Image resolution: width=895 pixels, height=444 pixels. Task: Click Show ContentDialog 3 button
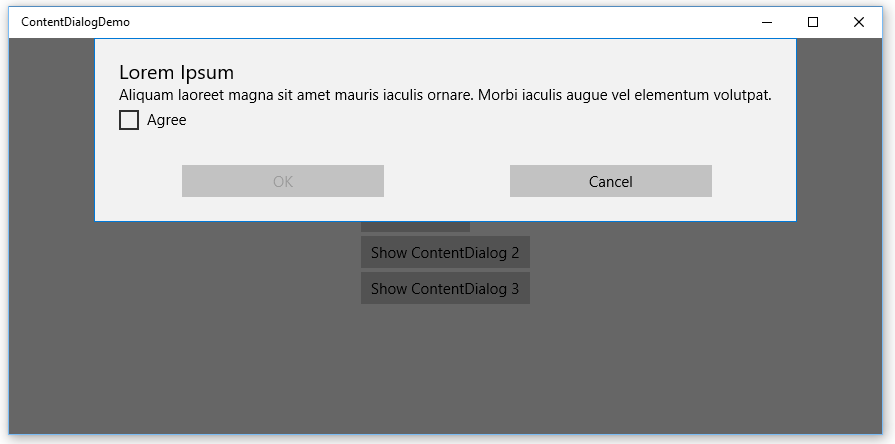(445, 288)
